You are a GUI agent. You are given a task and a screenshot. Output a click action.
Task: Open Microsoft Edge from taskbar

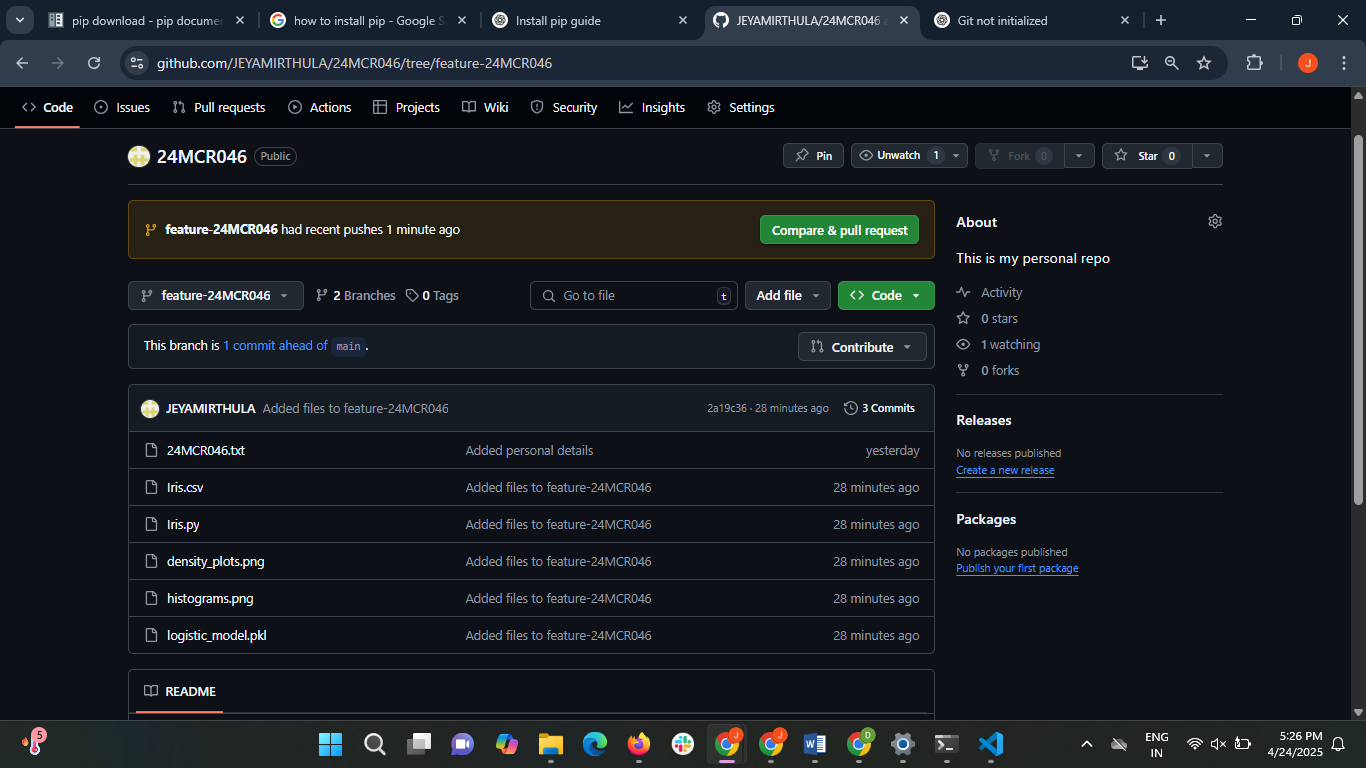[x=594, y=744]
